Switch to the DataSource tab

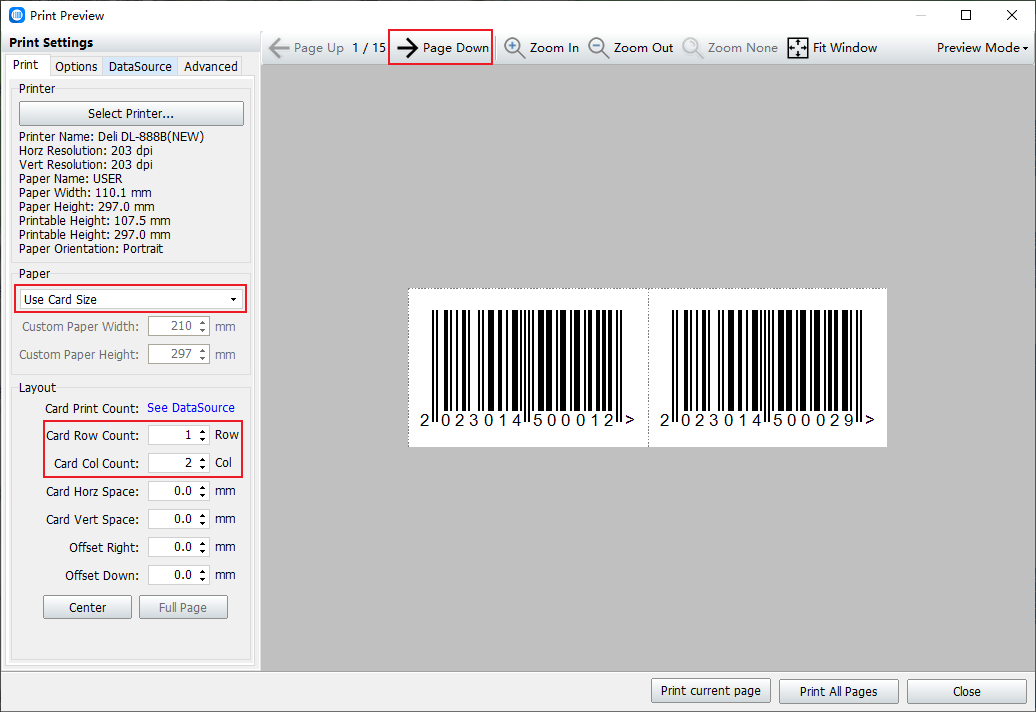(140, 66)
